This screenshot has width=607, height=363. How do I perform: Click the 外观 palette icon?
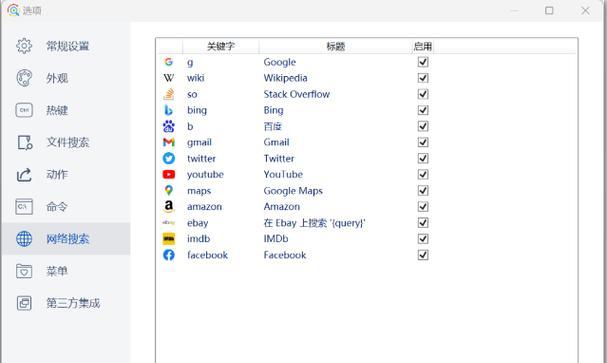(24, 78)
